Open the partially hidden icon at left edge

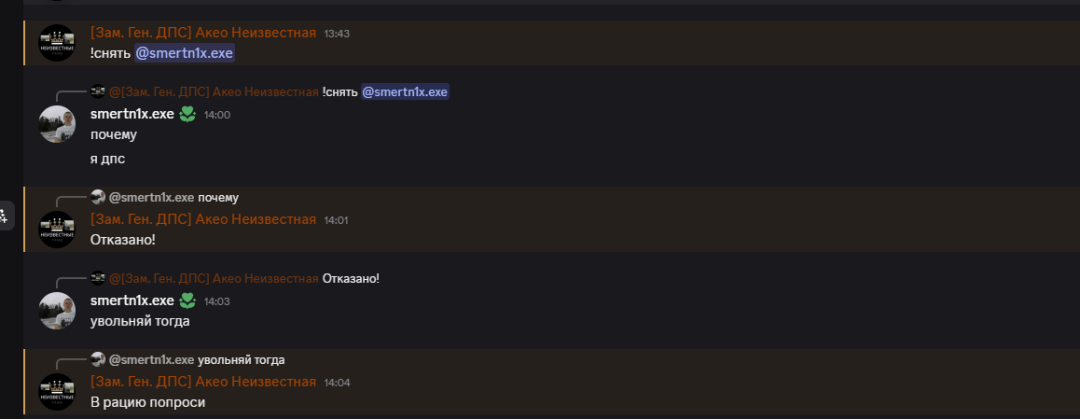click(4, 216)
